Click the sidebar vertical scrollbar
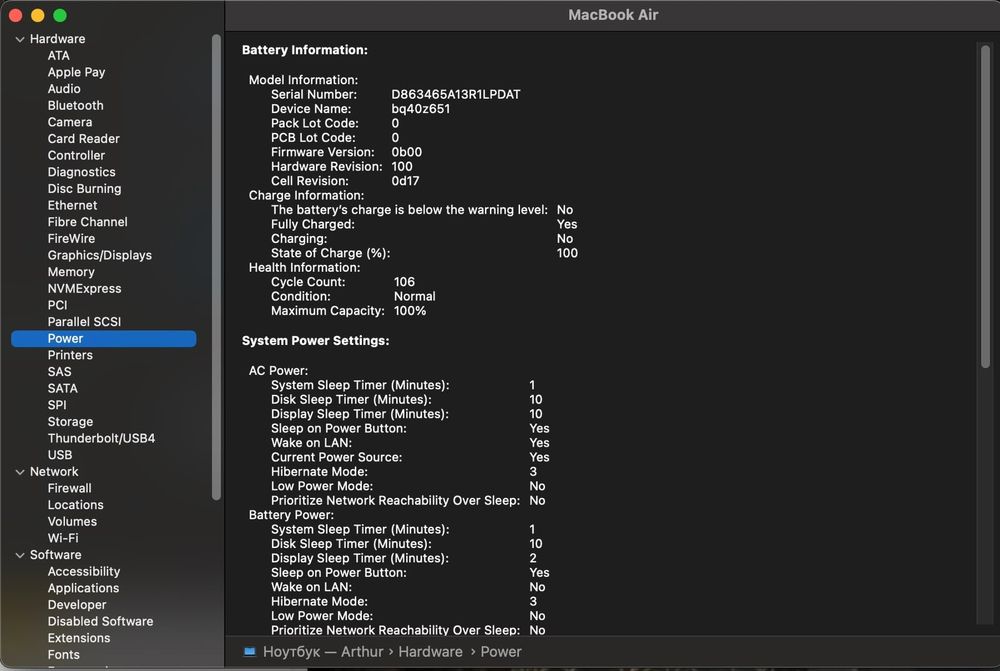Viewport: 1000px width, 671px height. (x=216, y=267)
